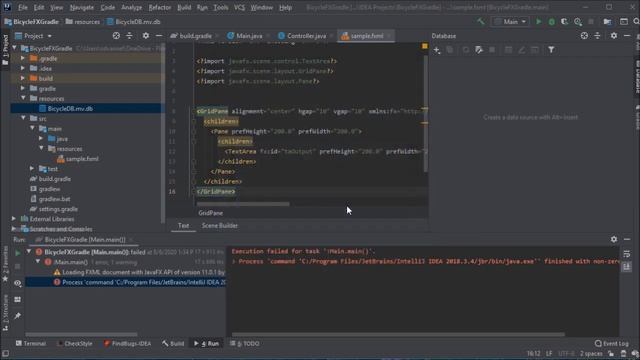640x360 pixels.
Task: Expand the build folder in project tree
Action: [x=23, y=78]
